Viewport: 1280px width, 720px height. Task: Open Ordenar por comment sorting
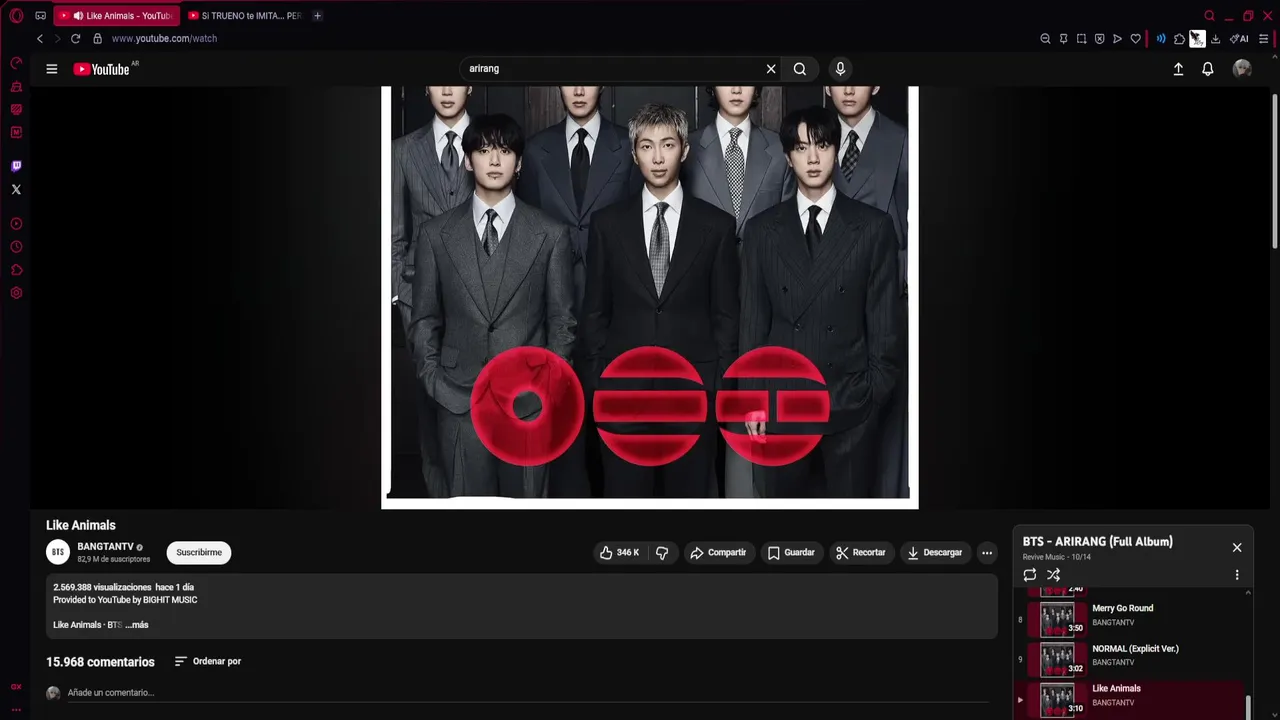coord(208,661)
